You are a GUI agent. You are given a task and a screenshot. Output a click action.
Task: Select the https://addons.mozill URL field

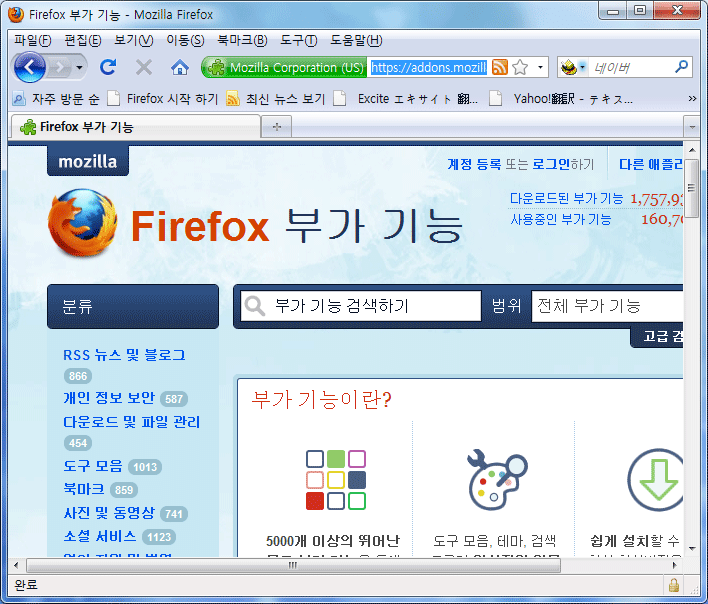(429, 68)
